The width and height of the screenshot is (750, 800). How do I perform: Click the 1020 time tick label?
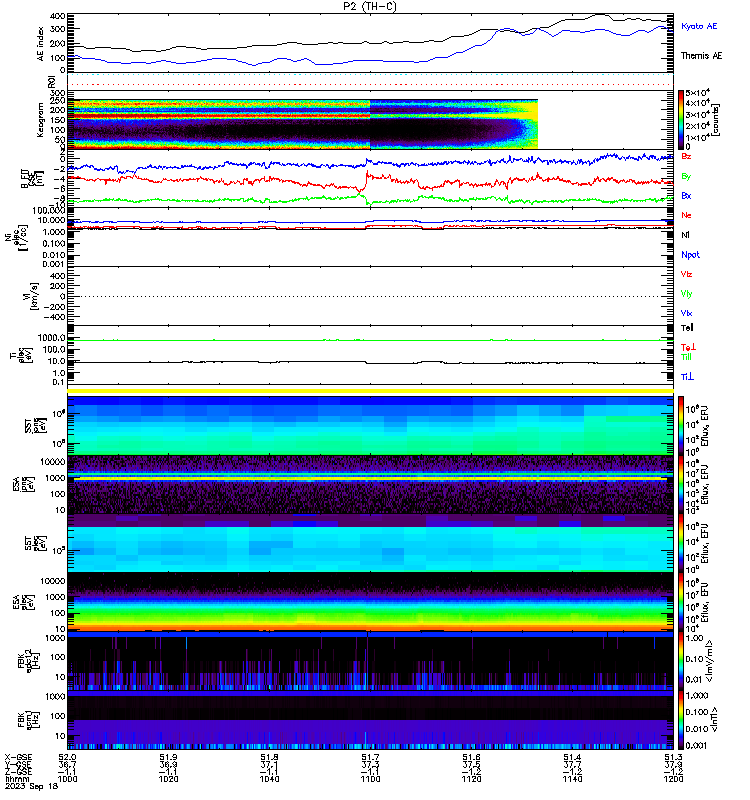tap(168, 779)
